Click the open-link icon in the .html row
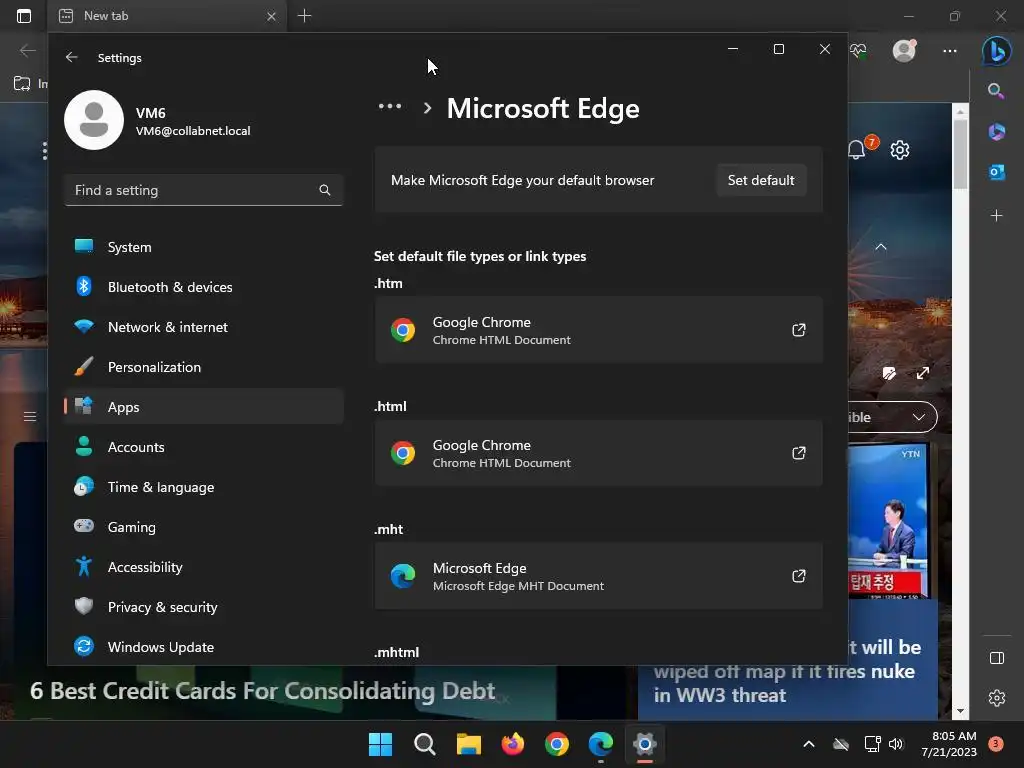This screenshot has height=768, width=1024. 799,453
